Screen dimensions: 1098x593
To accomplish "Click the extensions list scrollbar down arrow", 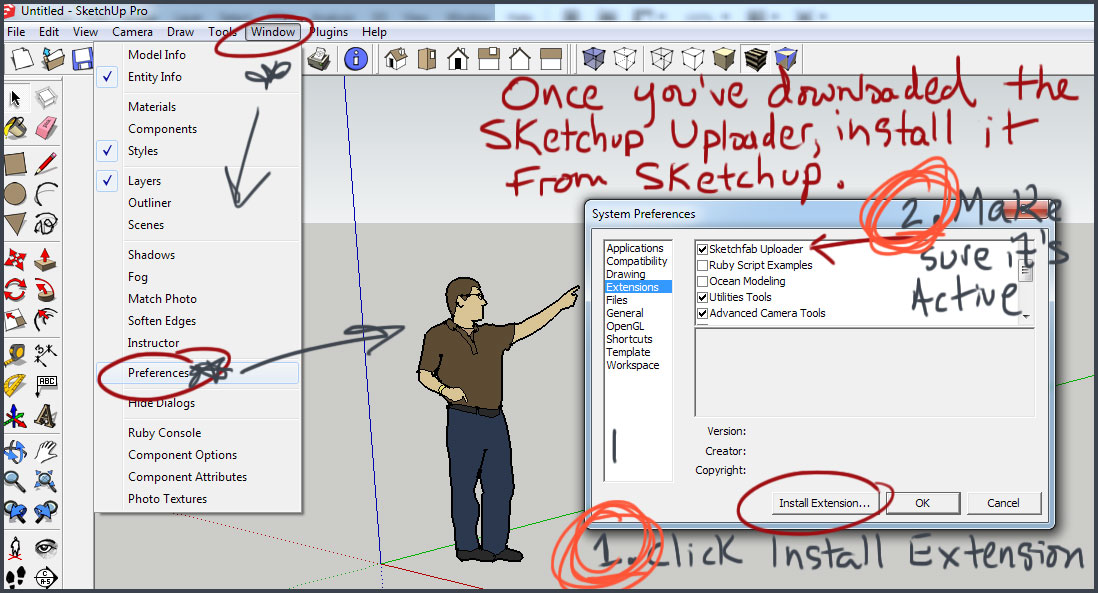I will pos(1025,316).
